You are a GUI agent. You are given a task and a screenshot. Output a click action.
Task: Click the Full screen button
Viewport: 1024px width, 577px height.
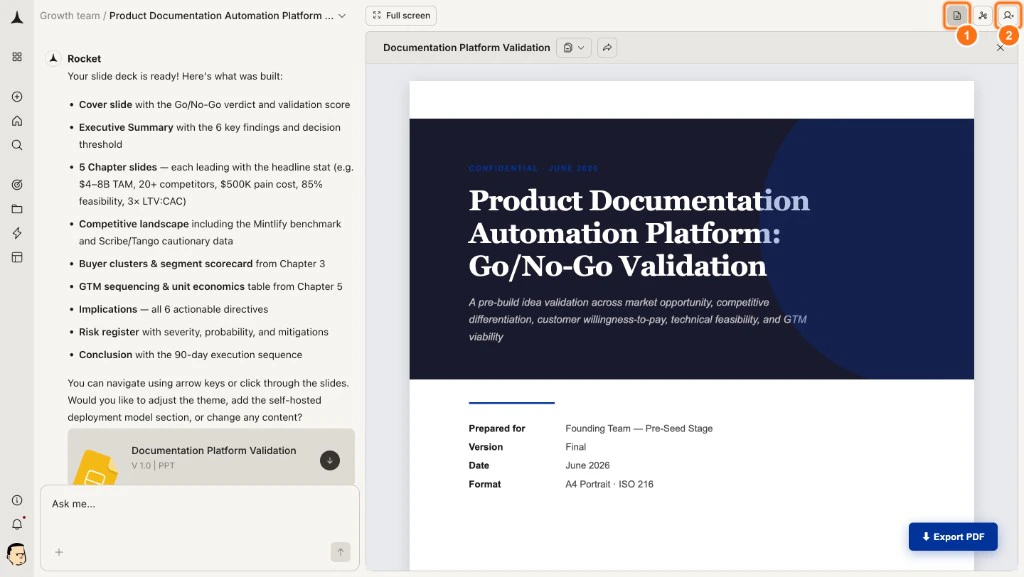(400, 15)
